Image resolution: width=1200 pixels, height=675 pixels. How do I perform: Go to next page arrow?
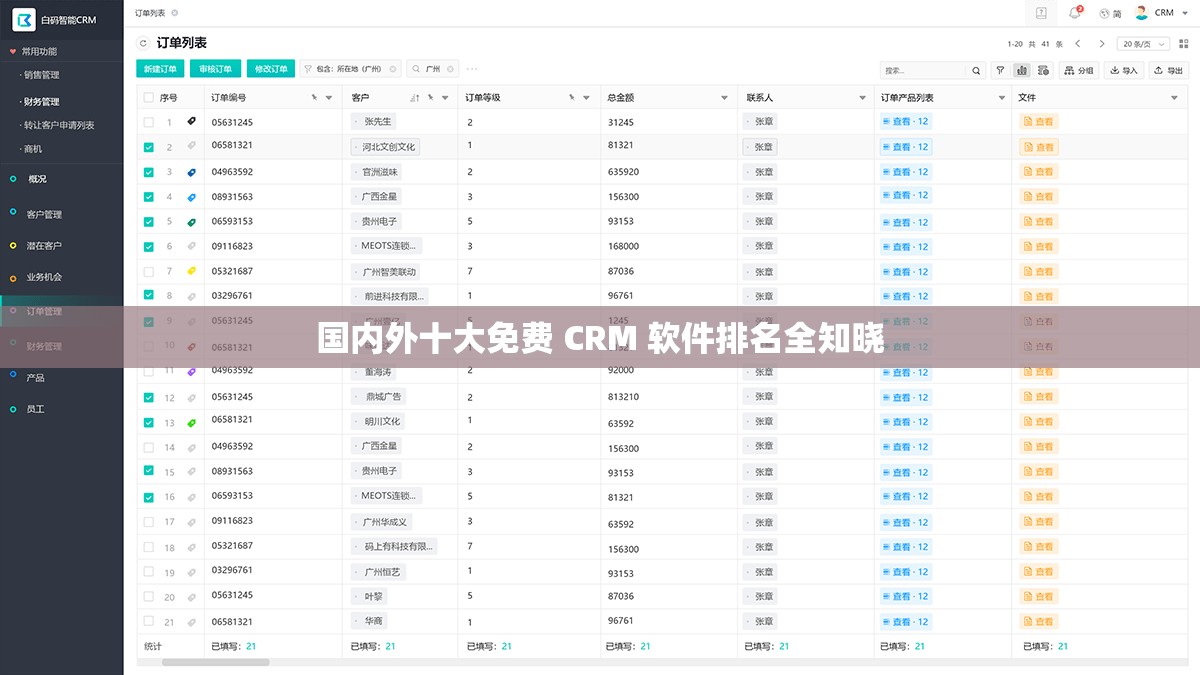[1102, 44]
